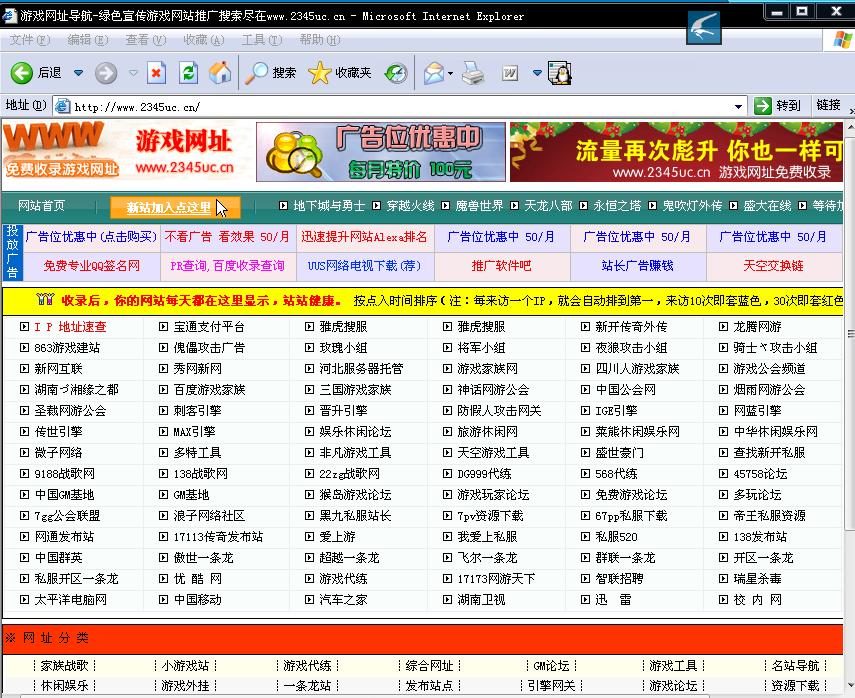Expand the Back button history dropdown arrow
The image size is (855, 698).
pos(77,72)
